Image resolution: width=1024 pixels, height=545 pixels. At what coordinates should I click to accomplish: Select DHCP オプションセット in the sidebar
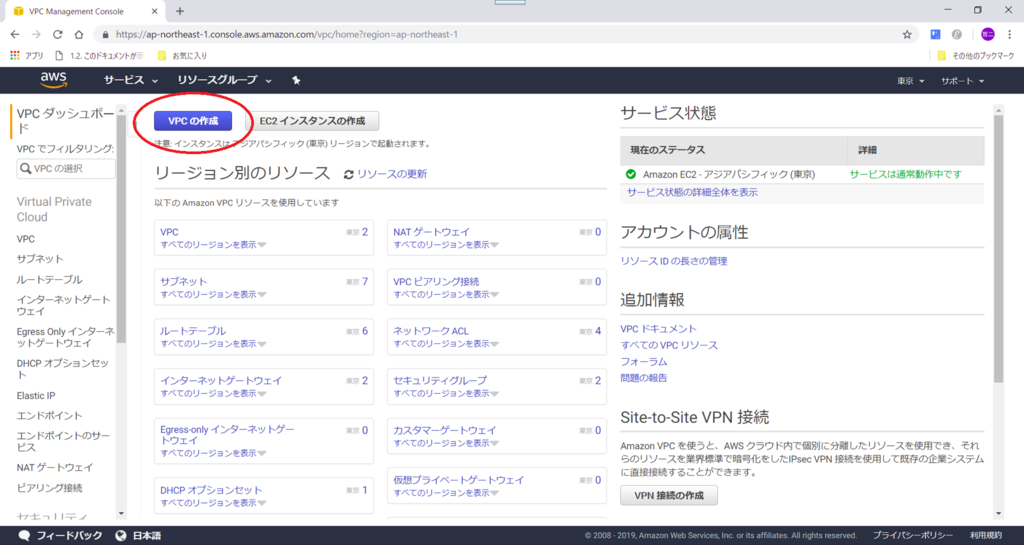click(63, 369)
